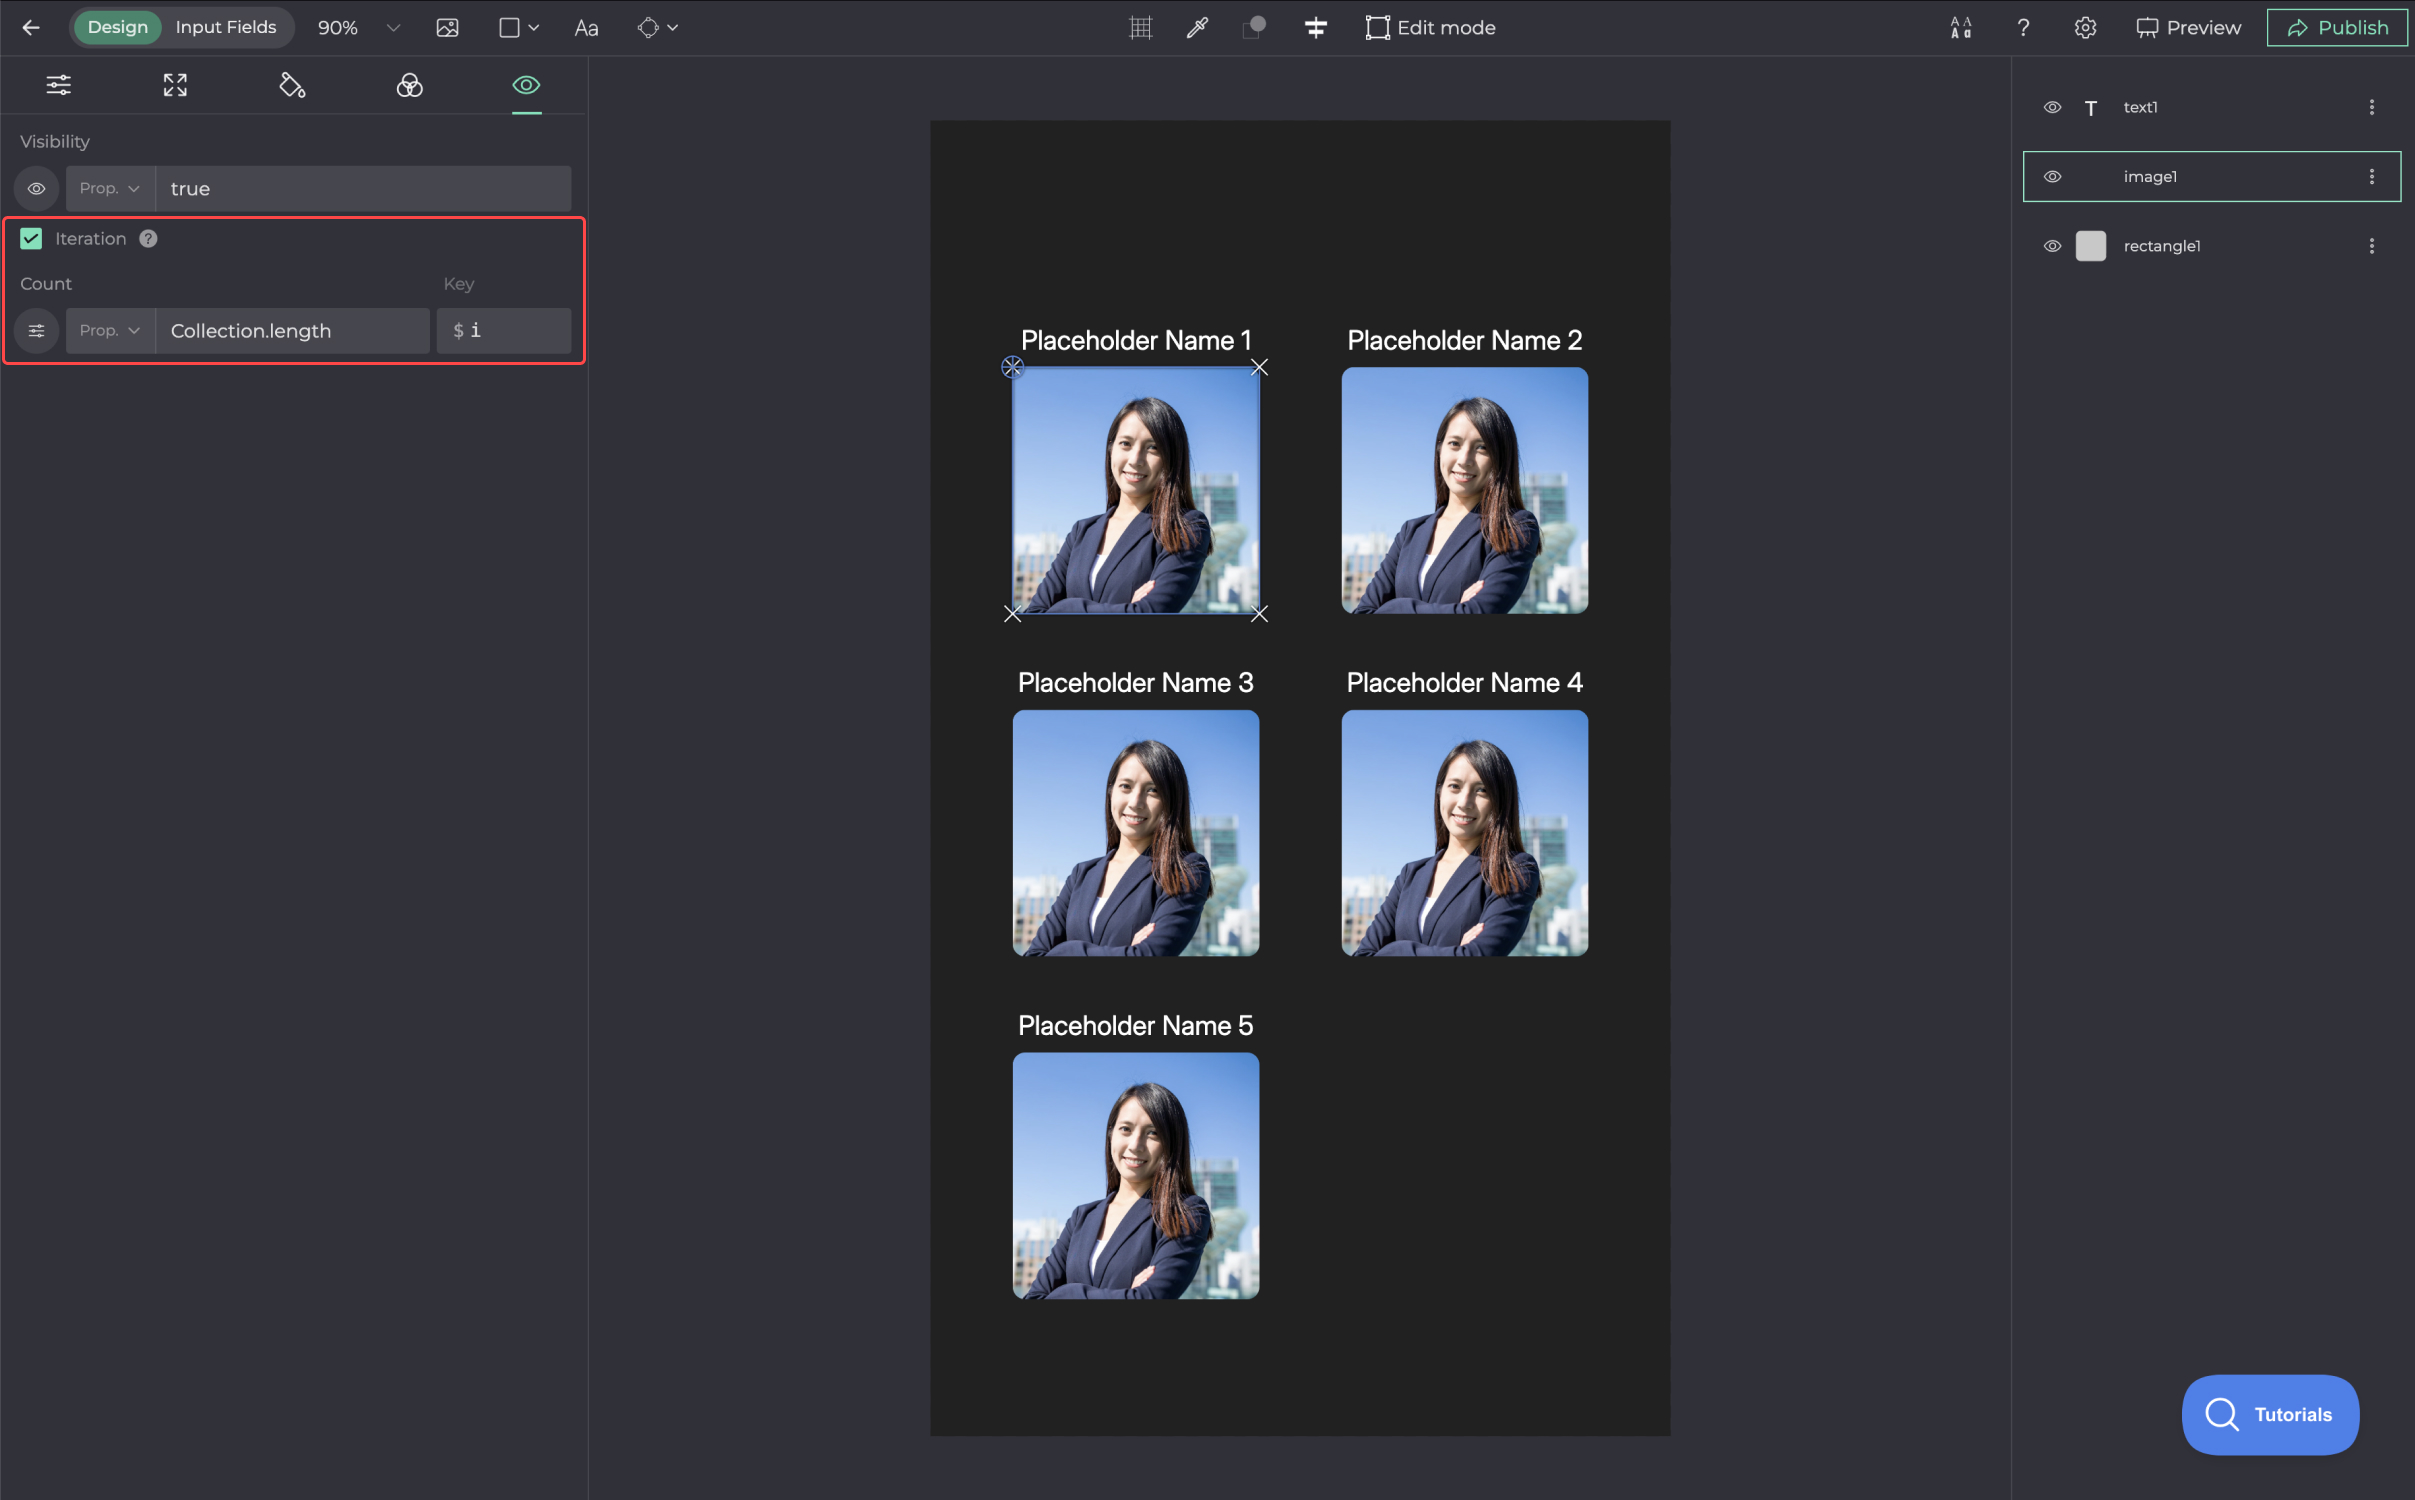2415x1500 pixels.
Task: Open the fill paint bucket tab
Action: pyautogui.click(x=292, y=85)
